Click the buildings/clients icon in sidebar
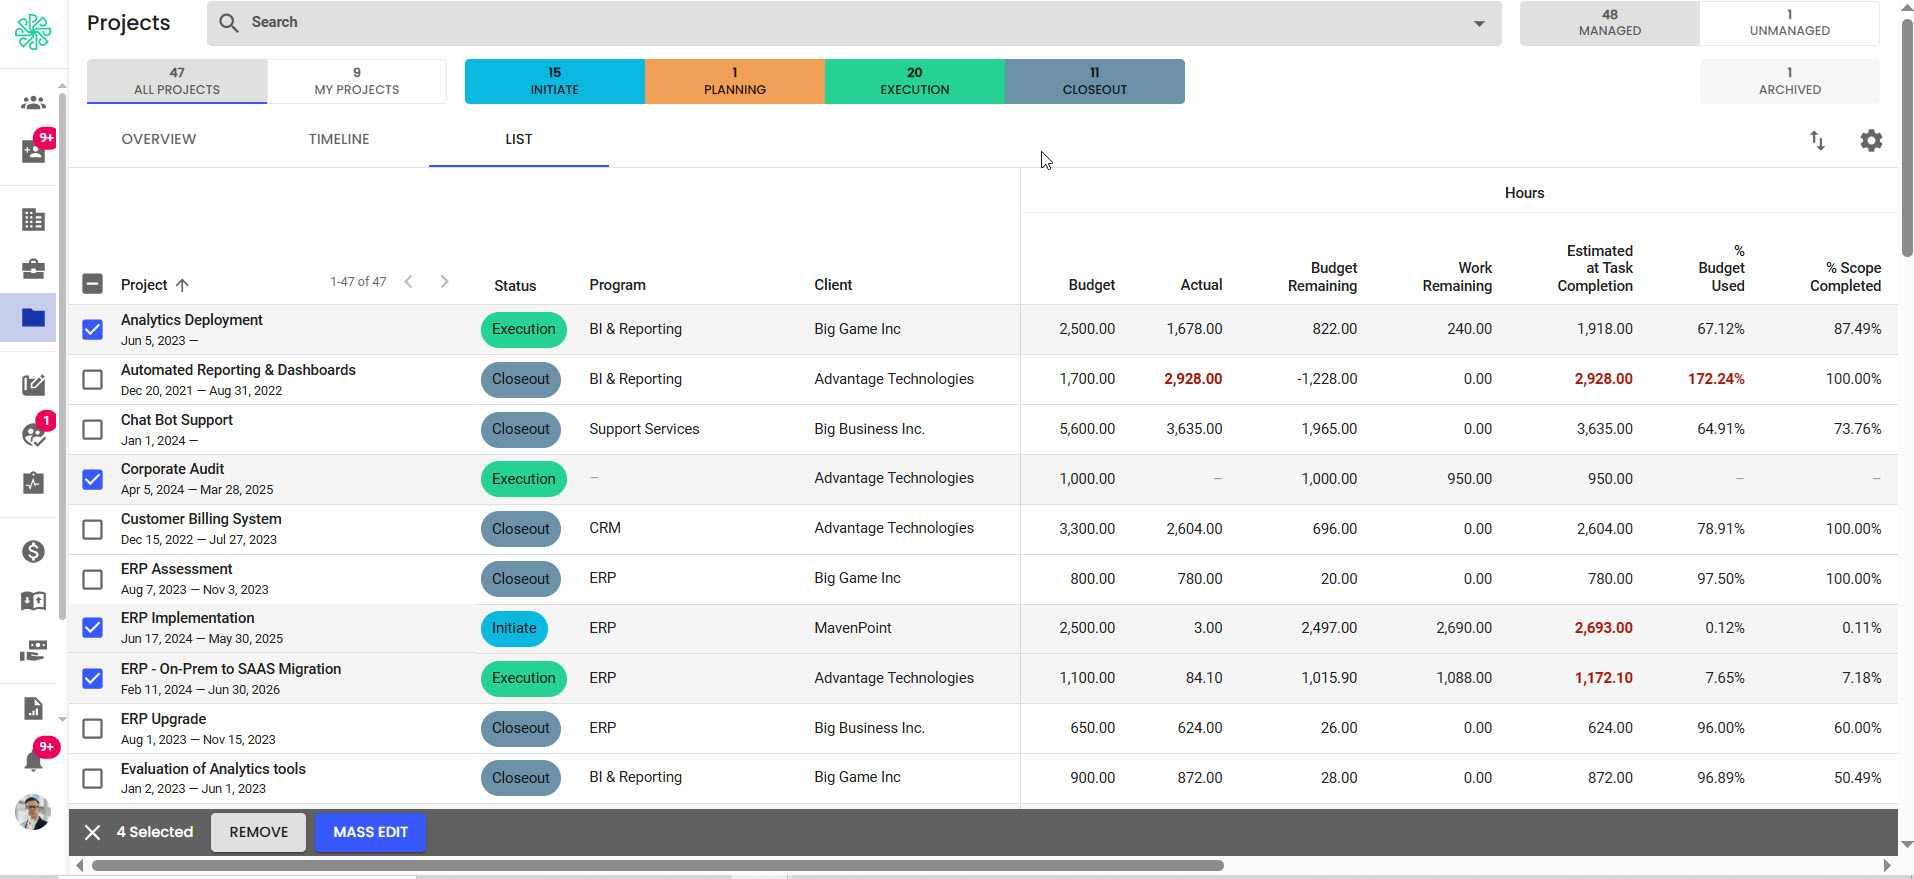 click(33, 219)
